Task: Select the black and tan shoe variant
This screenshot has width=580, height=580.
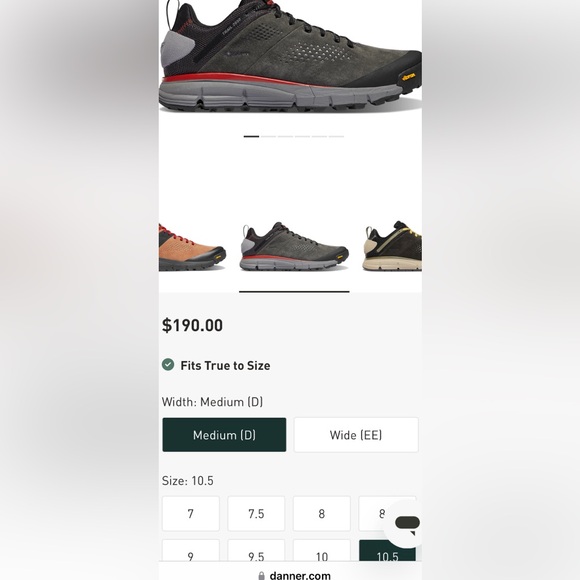Action: (x=392, y=246)
